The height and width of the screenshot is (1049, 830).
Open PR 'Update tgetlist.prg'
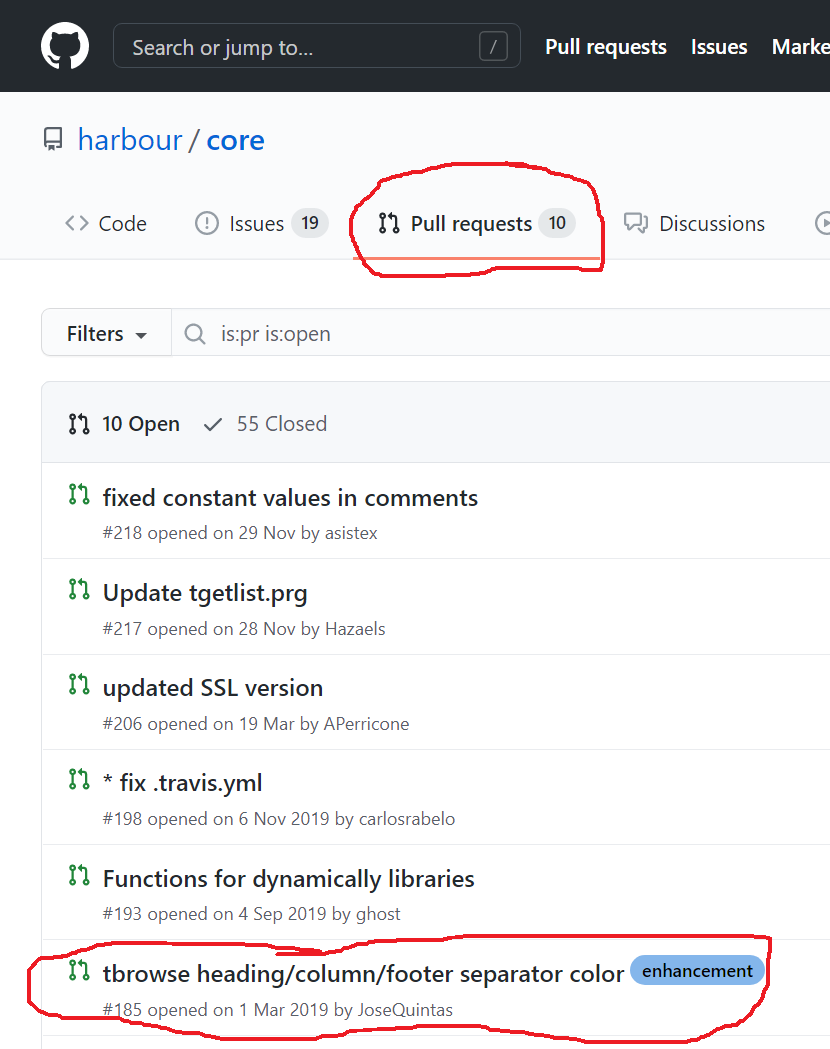pyautogui.click(x=205, y=593)
